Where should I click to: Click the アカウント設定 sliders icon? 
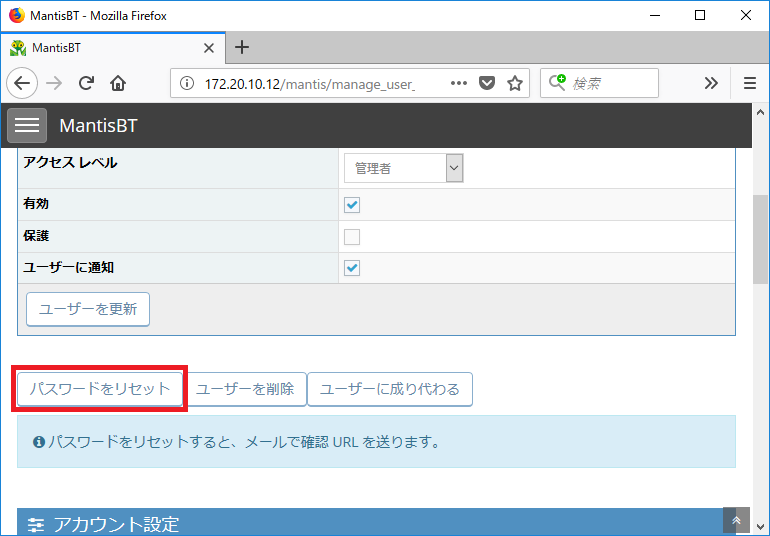[35, 525]
